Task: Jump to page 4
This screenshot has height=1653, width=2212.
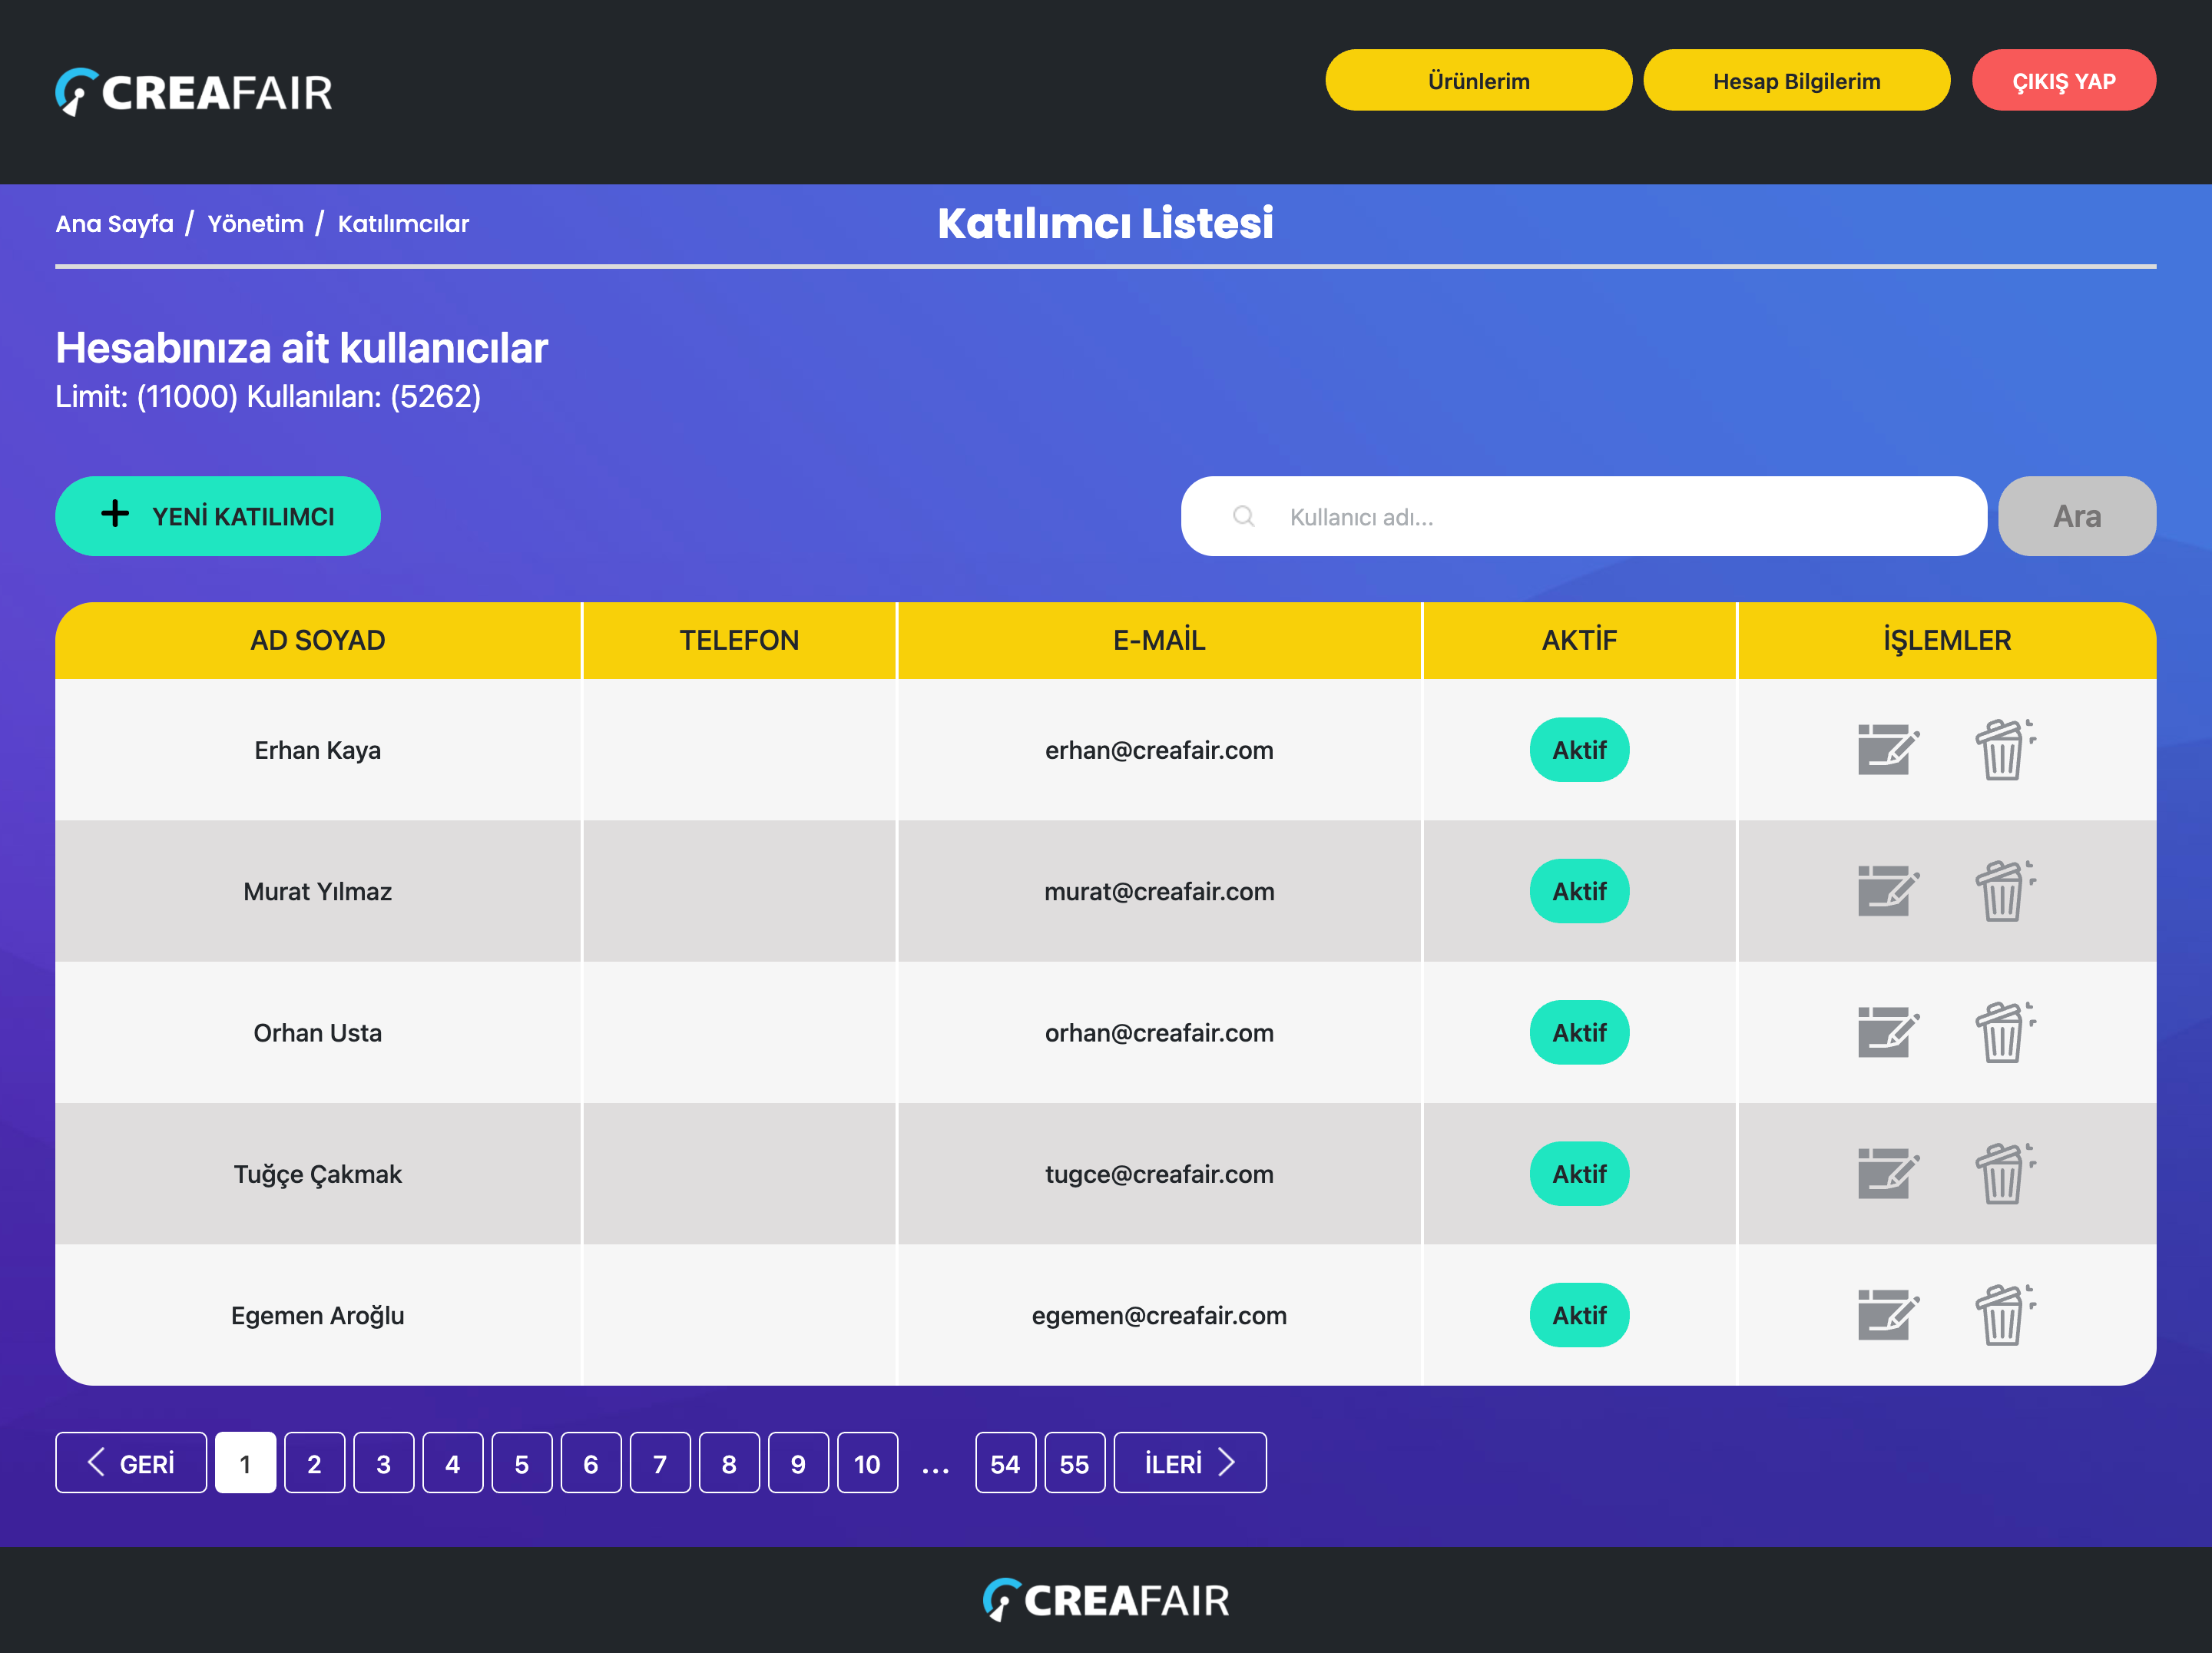Action: tap(452, 1462)
